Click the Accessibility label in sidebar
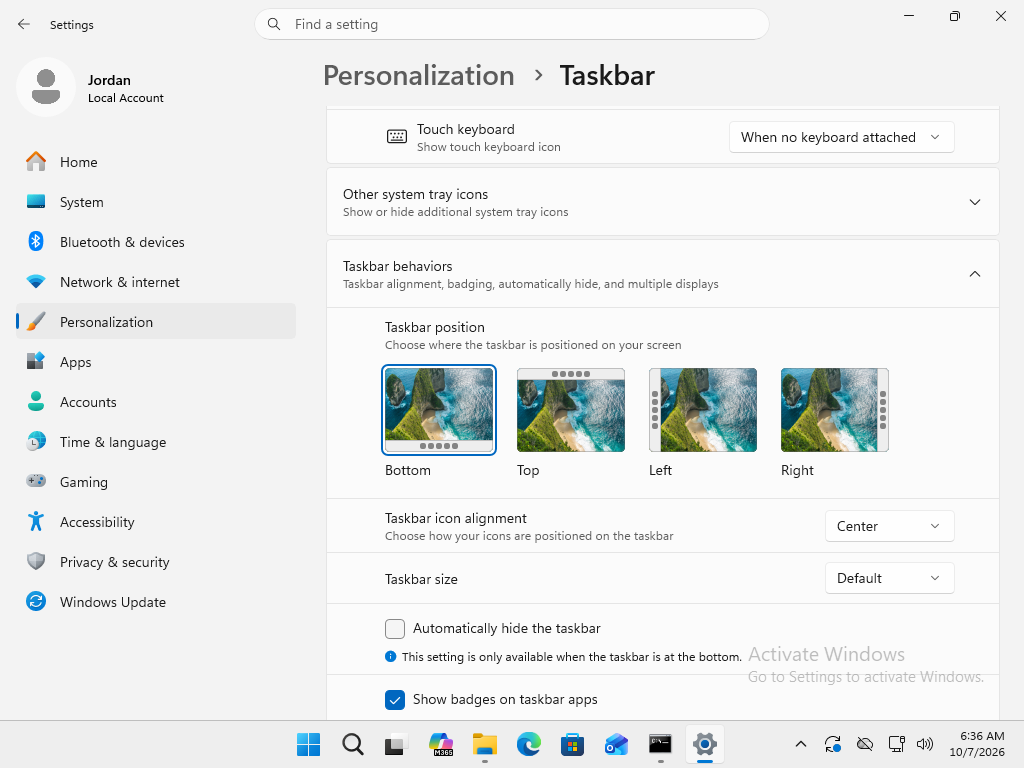This screenshot has height=768, width=1024. (x=97, y=522)
